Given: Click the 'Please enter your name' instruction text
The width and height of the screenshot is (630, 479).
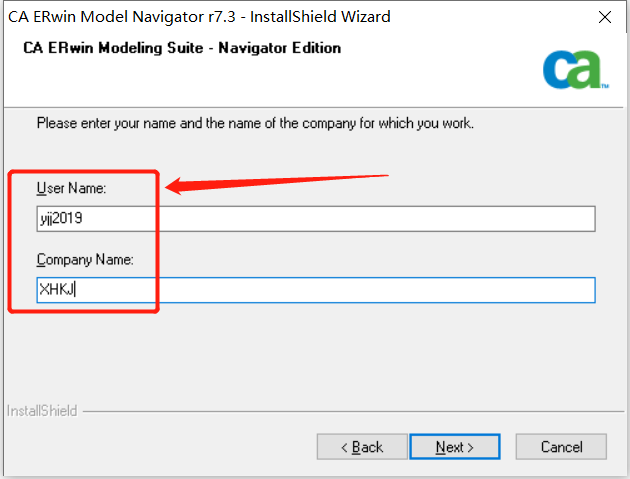Looking at the screenshot, I should [255, 123].
